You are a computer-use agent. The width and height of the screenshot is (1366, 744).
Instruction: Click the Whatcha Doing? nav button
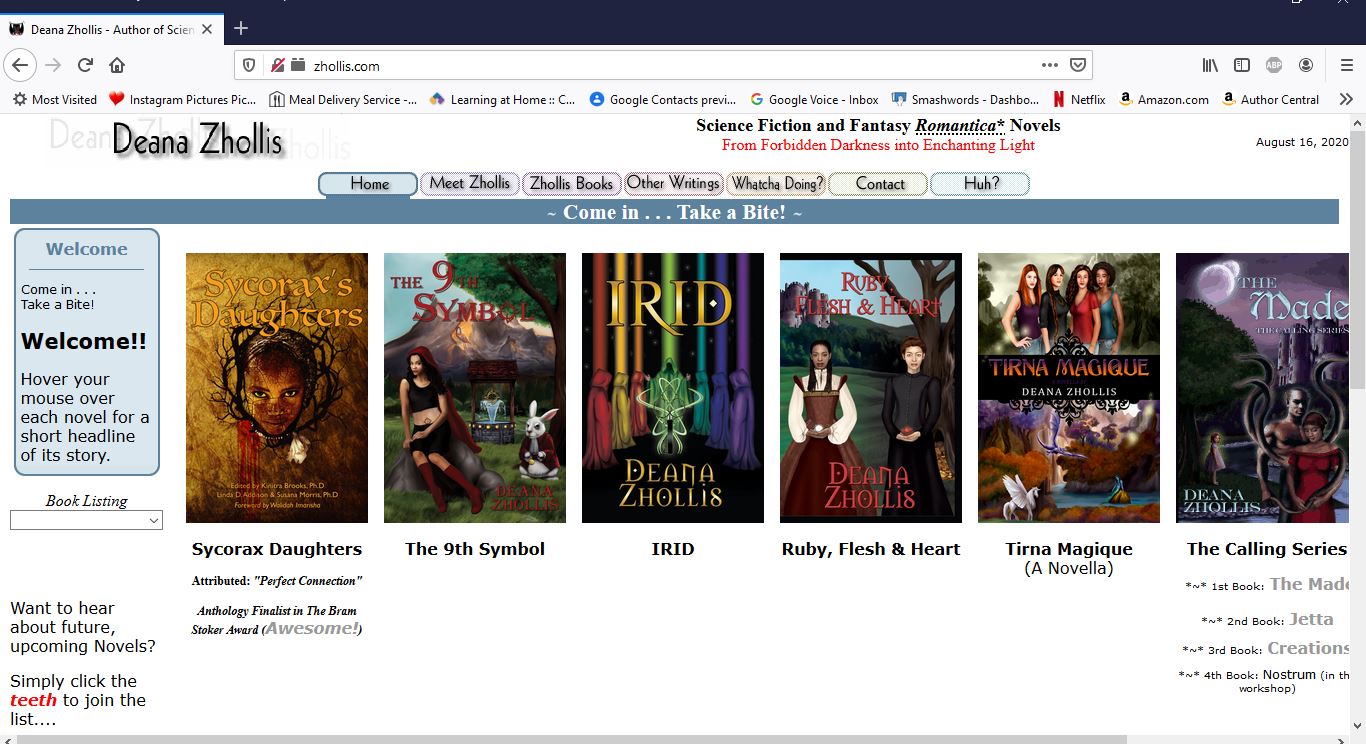click(776, 184)
